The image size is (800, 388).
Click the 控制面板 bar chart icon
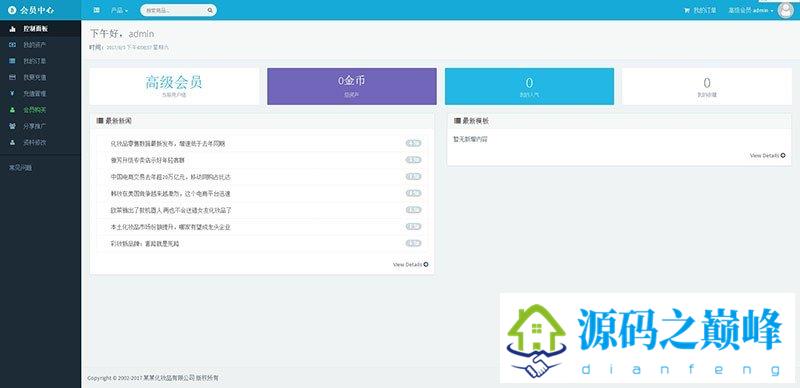coord(12,29)
